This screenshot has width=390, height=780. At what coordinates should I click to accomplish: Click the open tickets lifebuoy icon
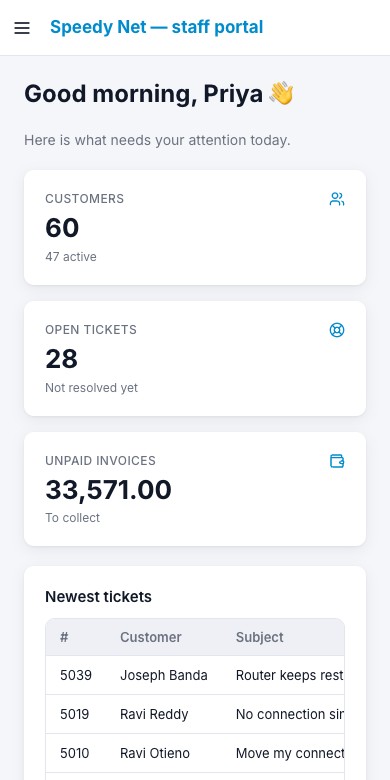(x=337, y=330)
